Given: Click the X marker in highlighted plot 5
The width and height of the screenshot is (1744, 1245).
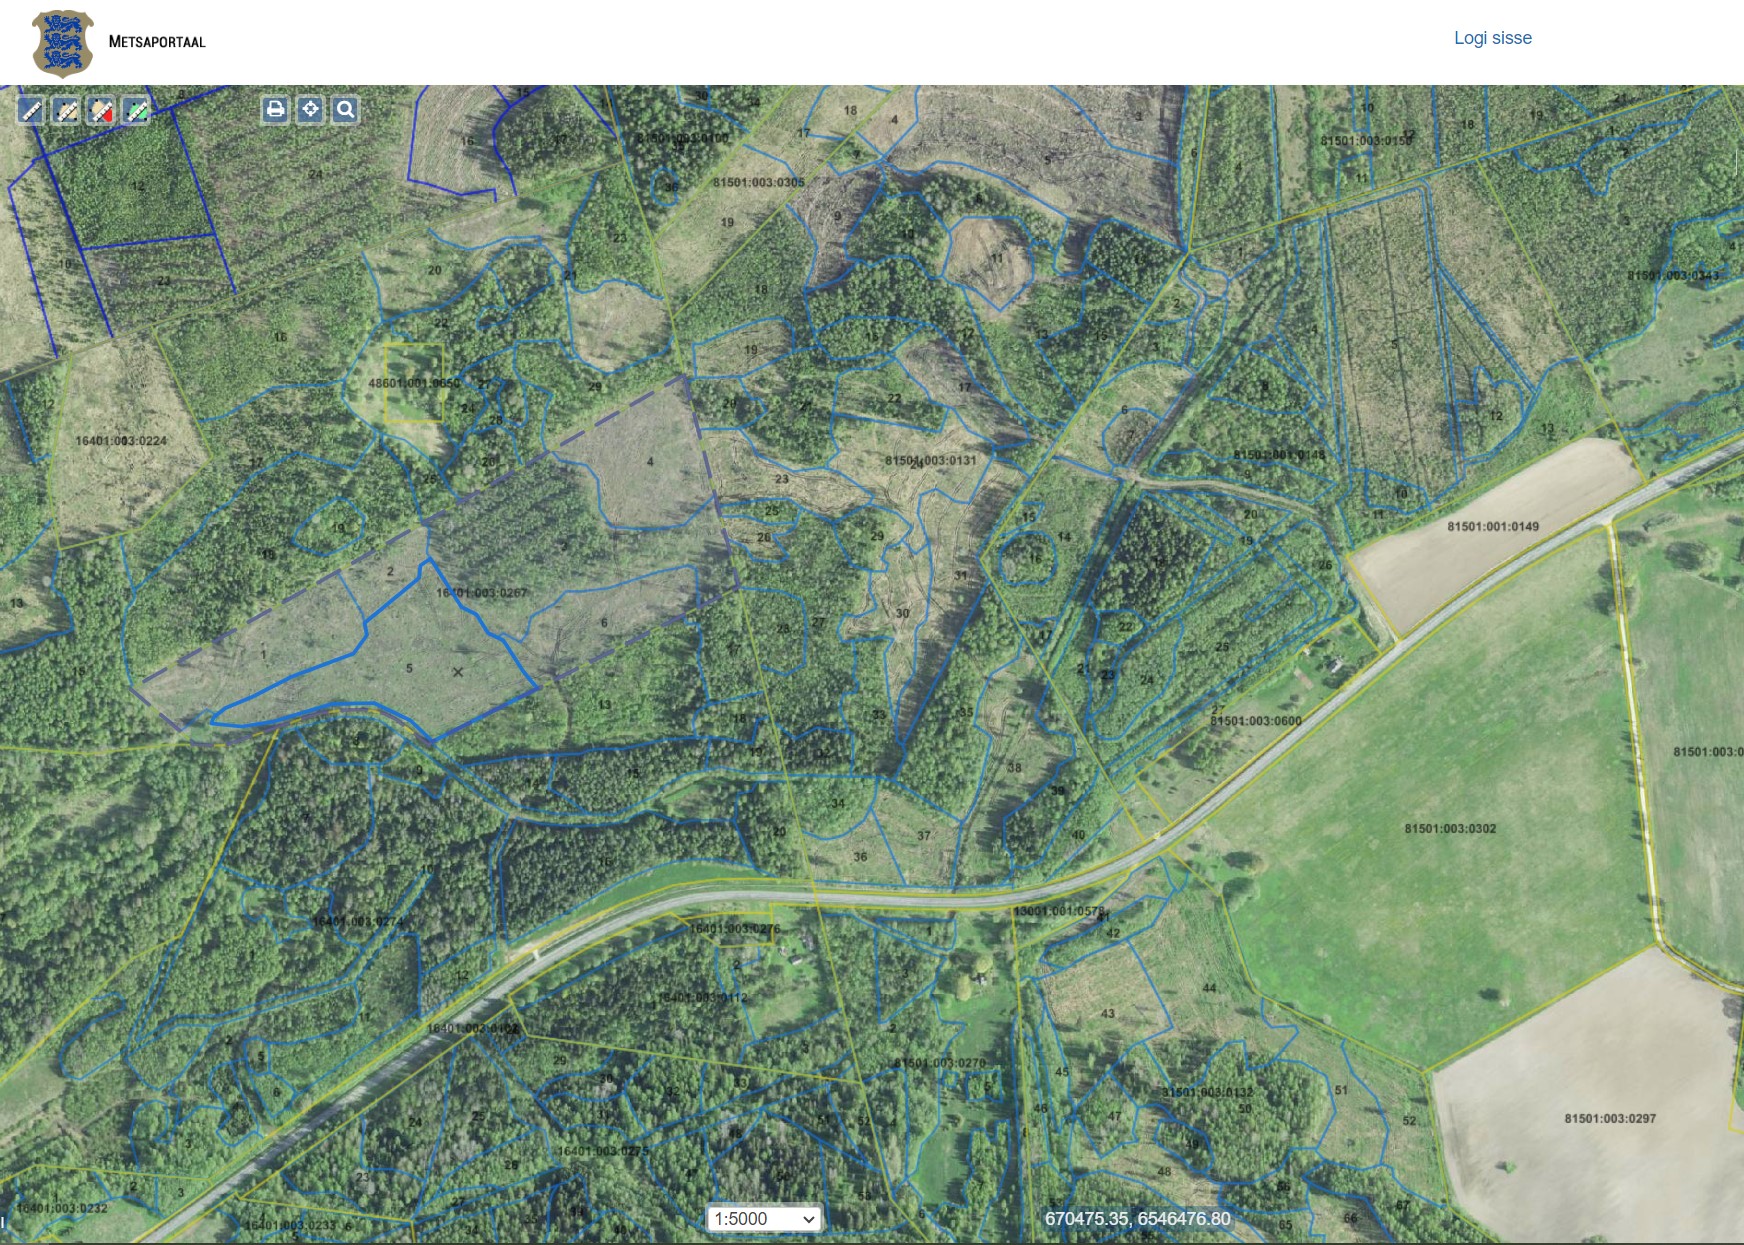Looking at the screenshot, I should pos(458,672).
